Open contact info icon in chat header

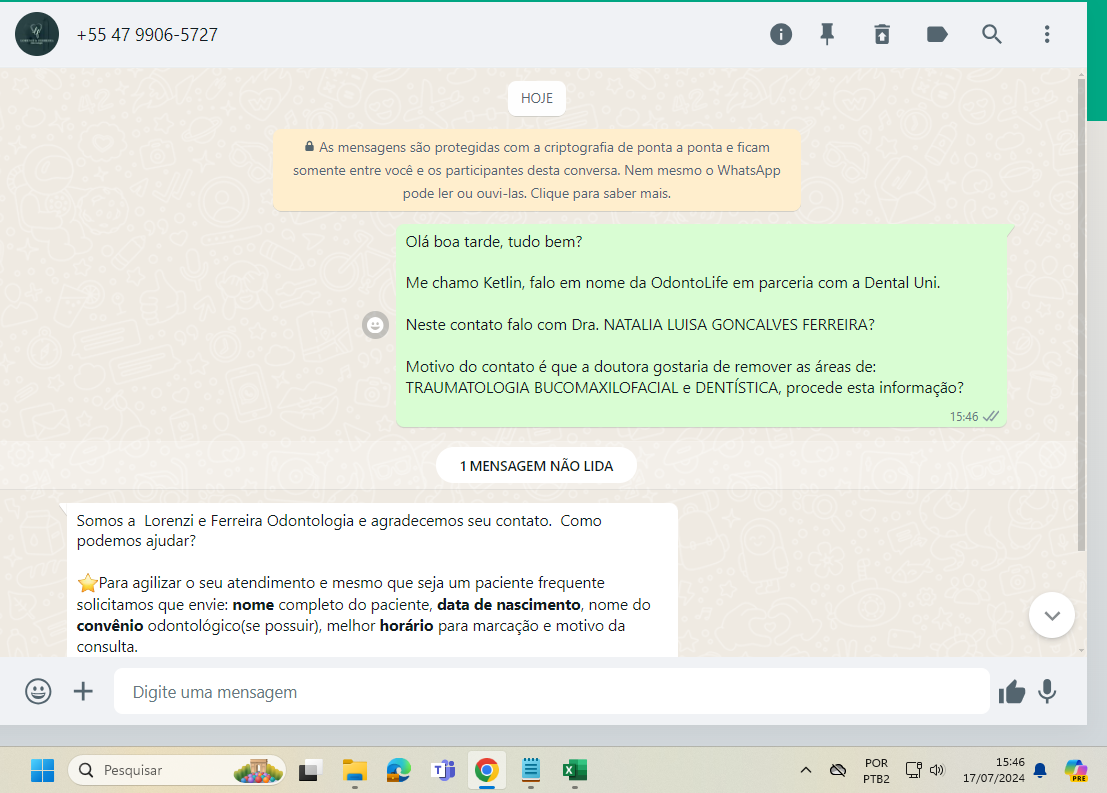pos(780,34)
